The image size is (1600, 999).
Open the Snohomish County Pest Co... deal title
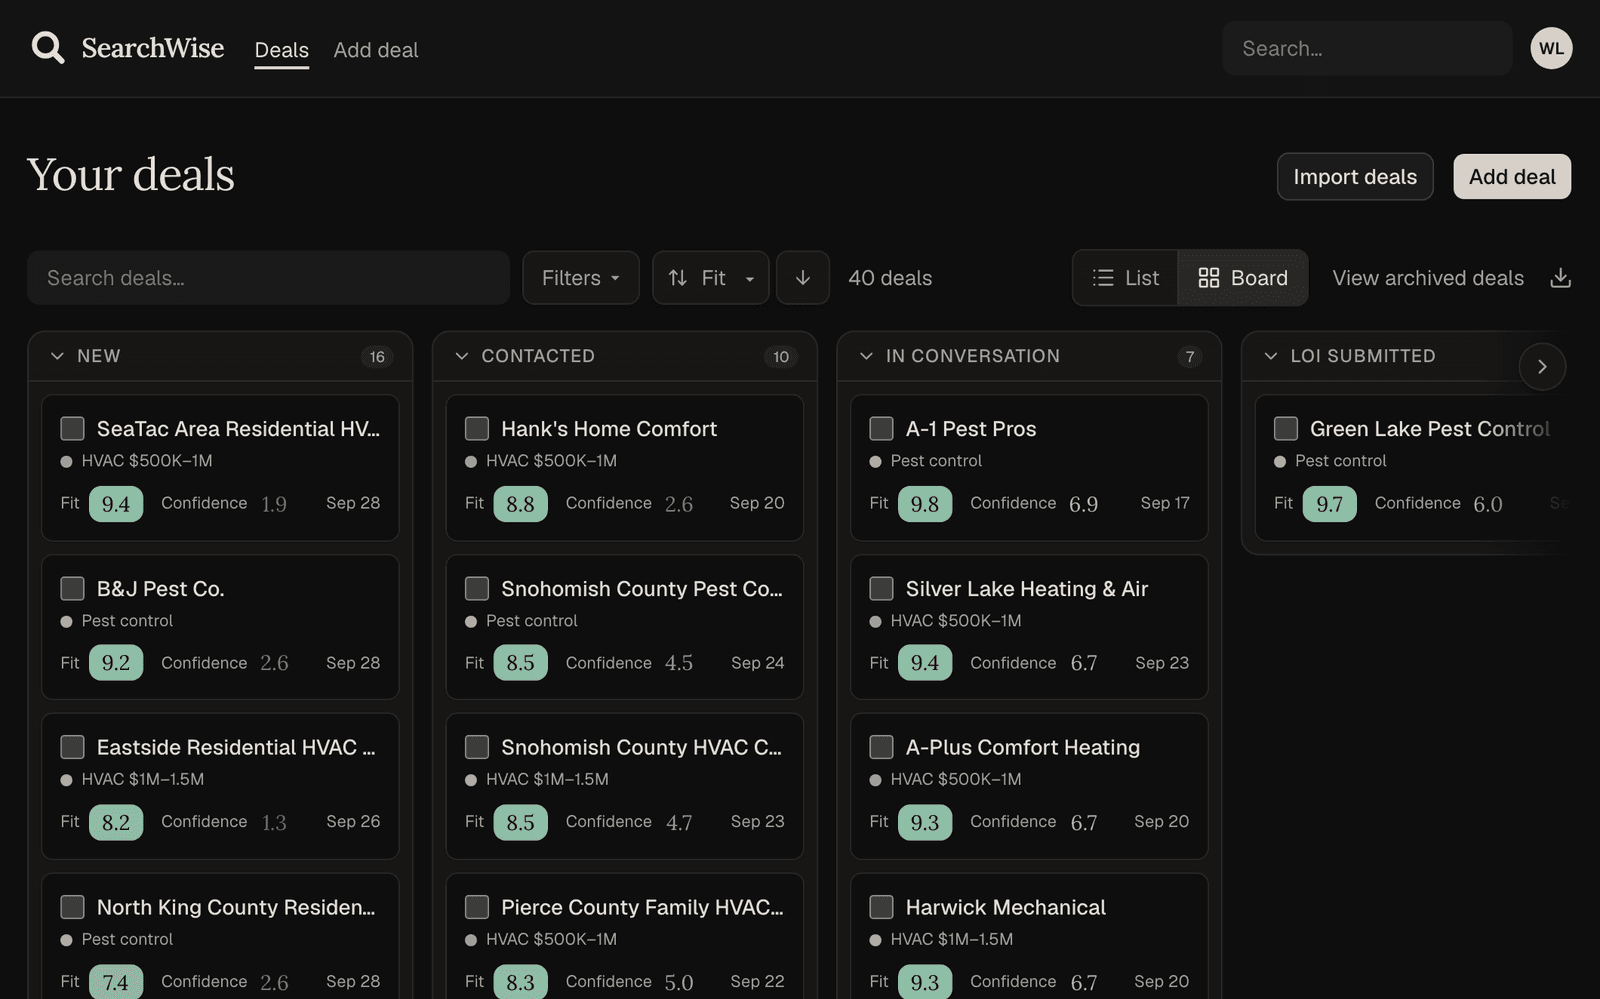tap(642, 589)
